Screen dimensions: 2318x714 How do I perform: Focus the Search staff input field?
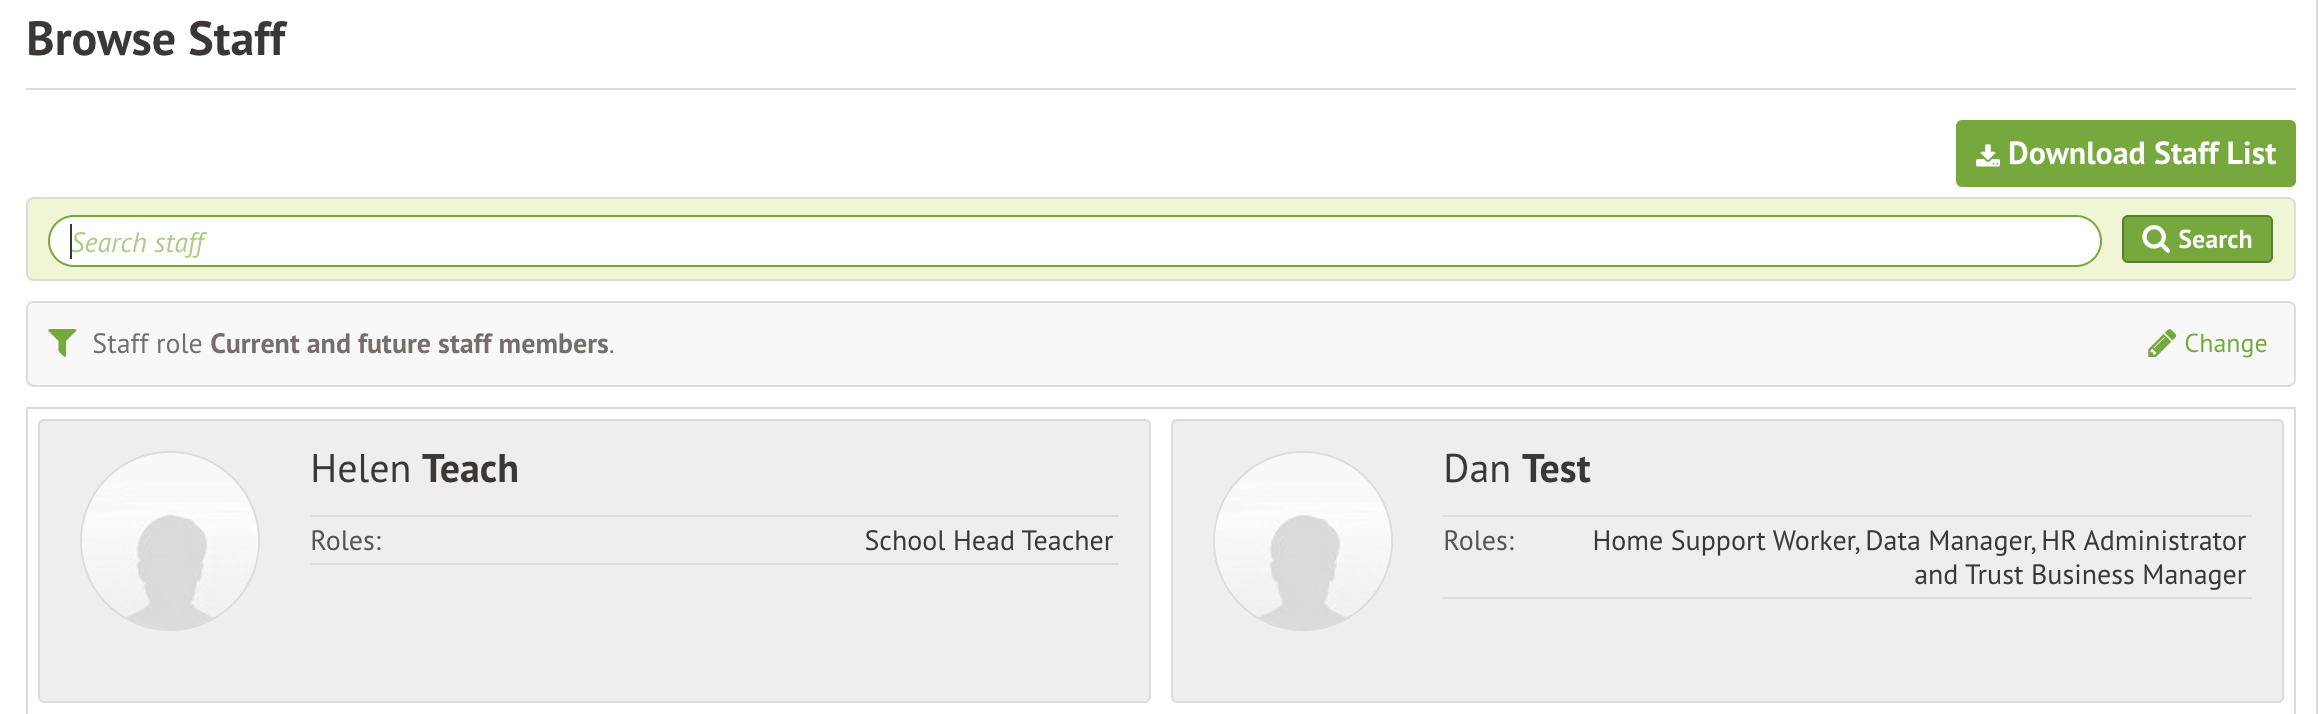coord(1074,242)
